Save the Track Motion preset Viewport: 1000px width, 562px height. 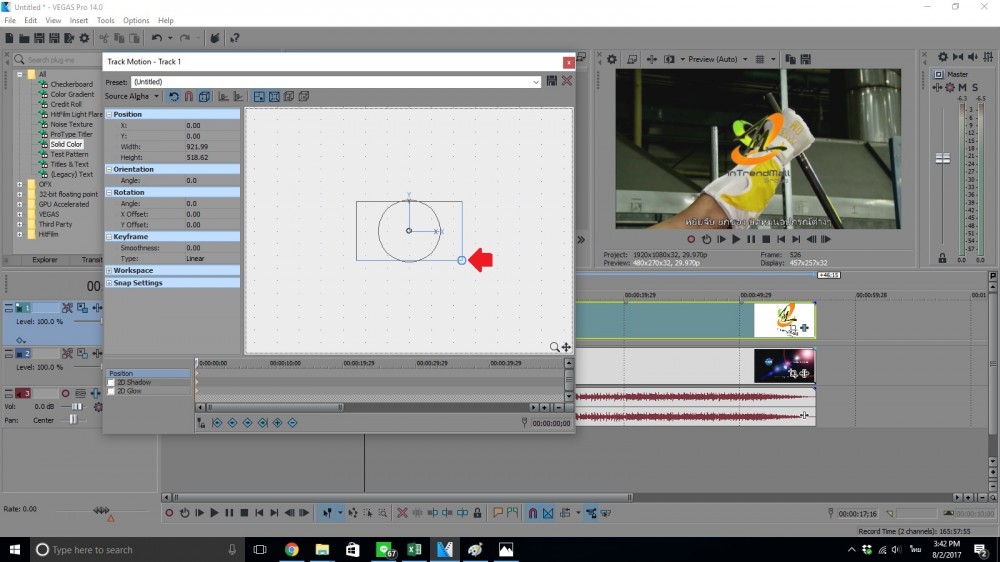click(552, 81)
